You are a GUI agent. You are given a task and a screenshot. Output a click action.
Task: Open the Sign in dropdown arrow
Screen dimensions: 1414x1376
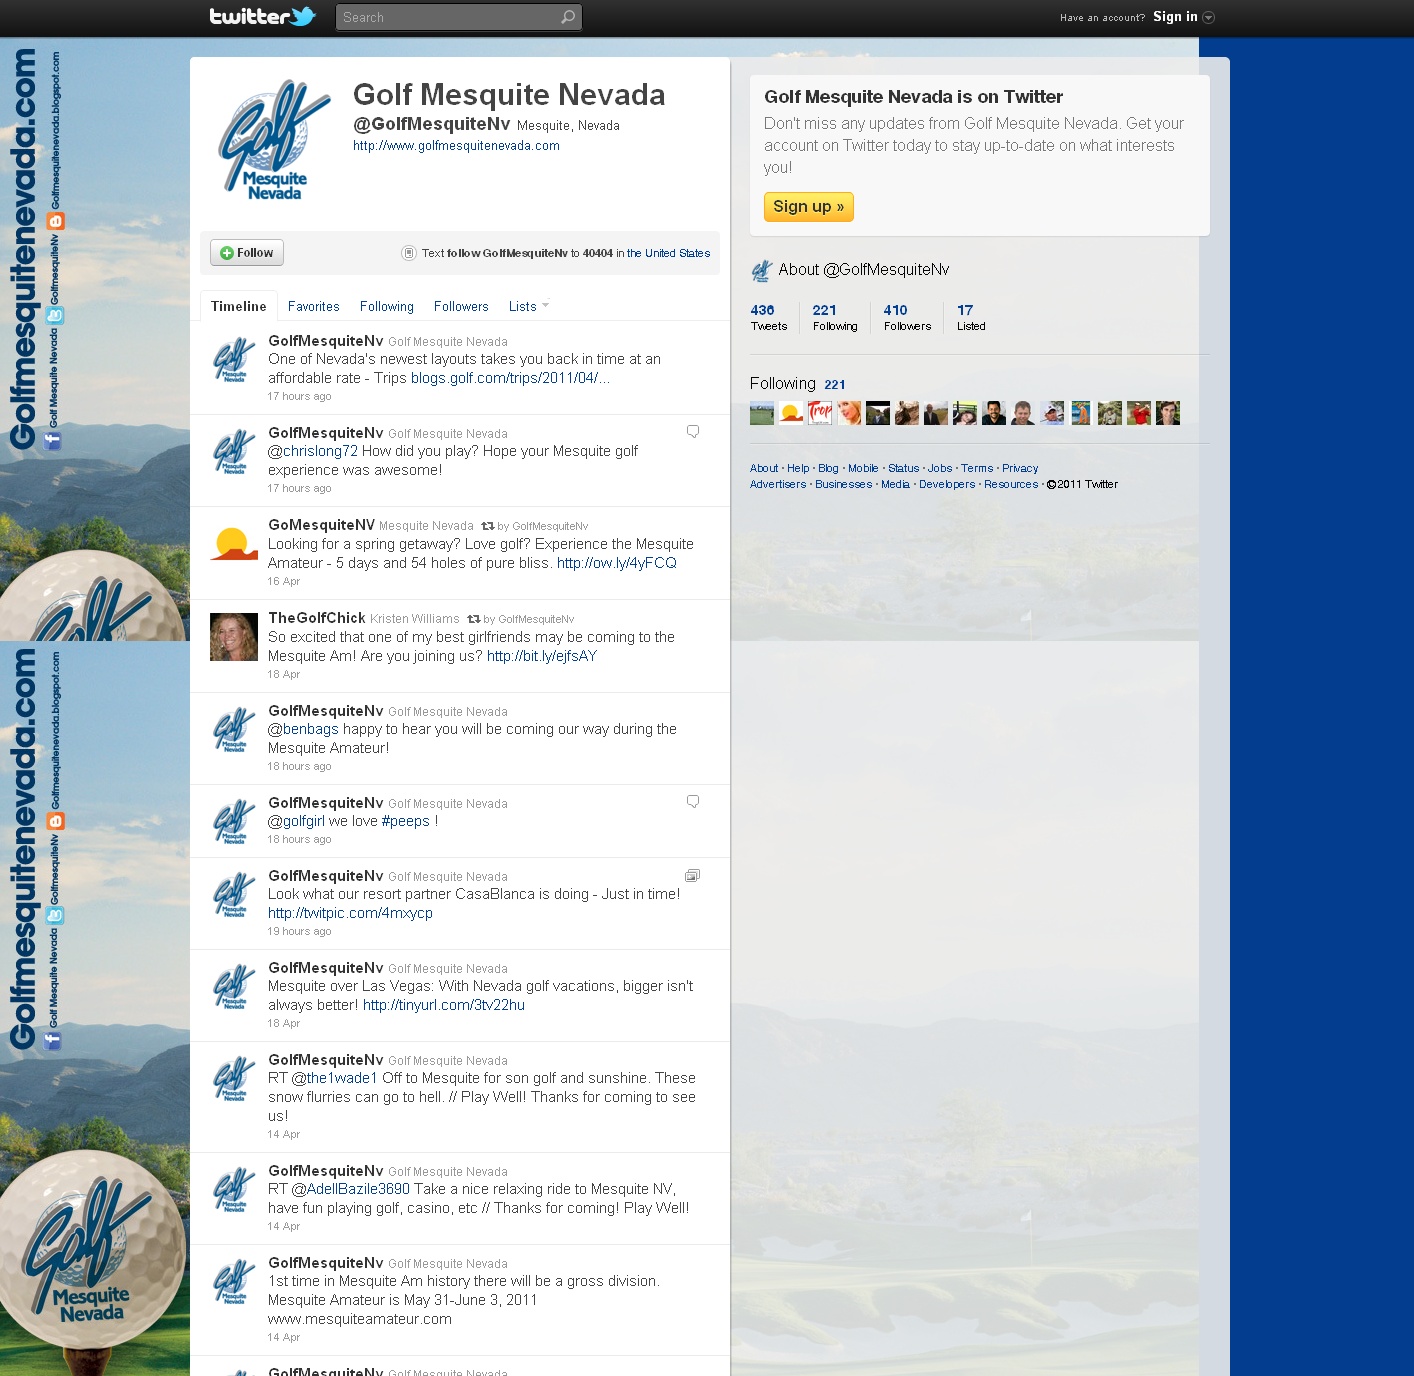[1208, 17]
